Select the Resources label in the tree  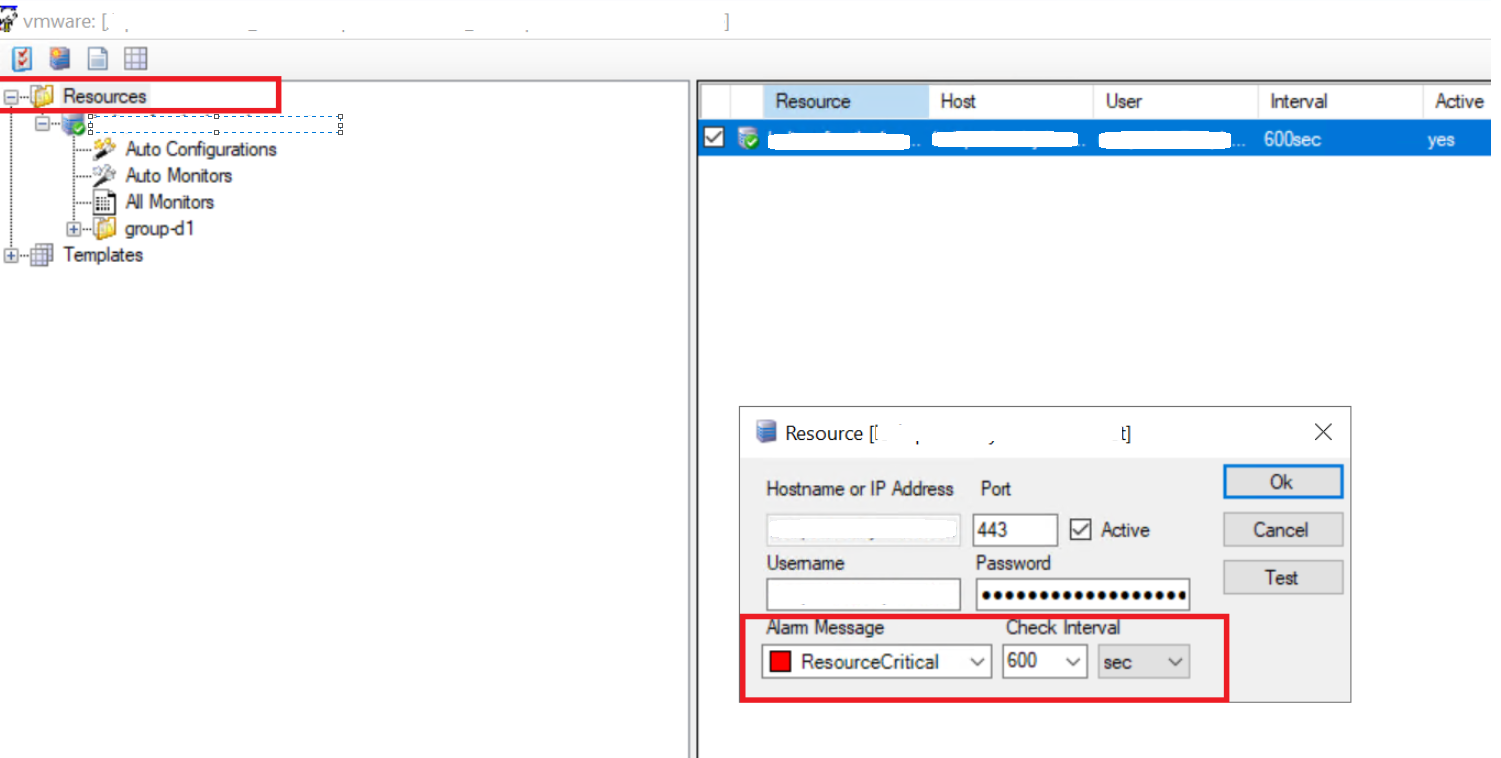[x=105, y=96]
